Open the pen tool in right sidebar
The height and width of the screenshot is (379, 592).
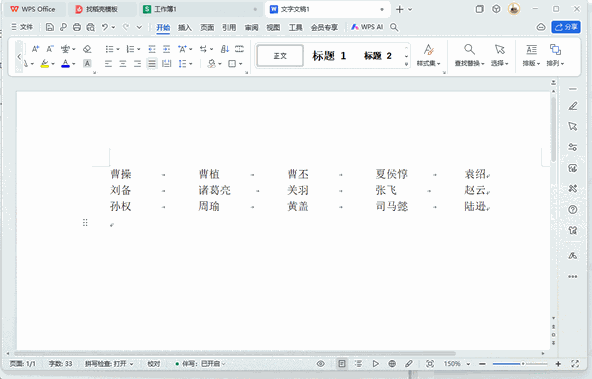click(573, 106)
